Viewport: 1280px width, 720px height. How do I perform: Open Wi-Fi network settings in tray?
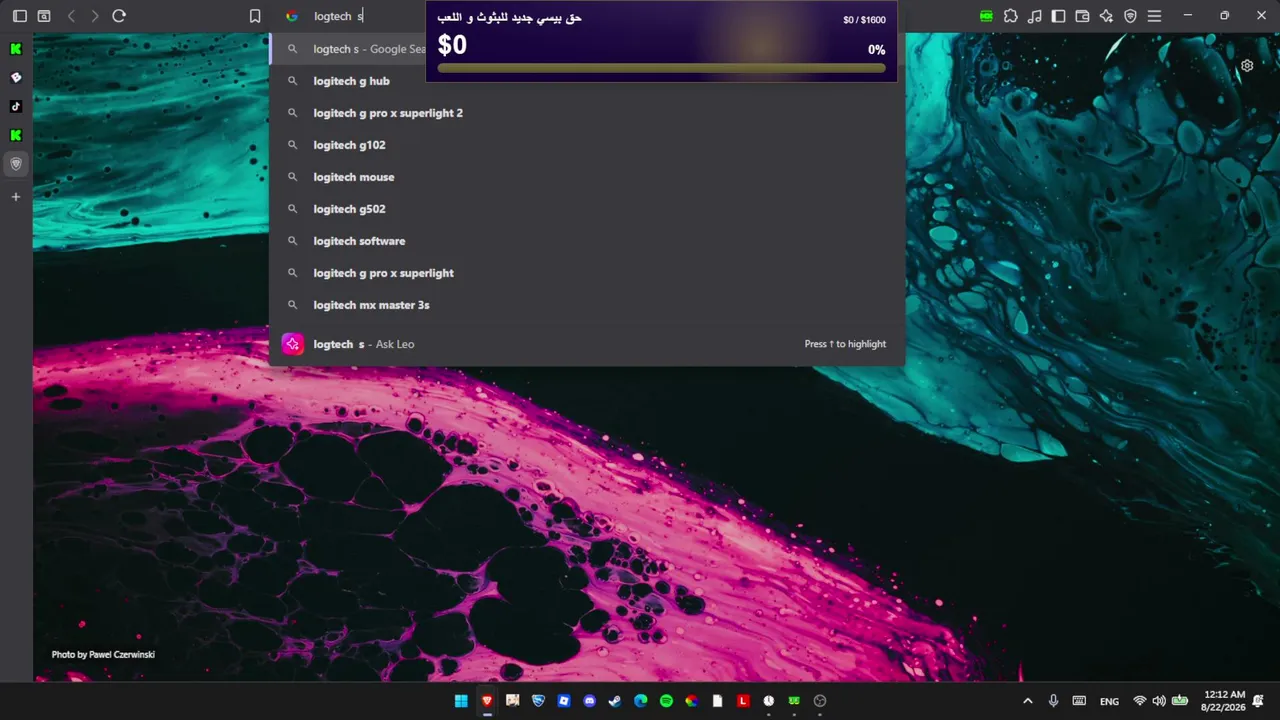pos(1139,701)
